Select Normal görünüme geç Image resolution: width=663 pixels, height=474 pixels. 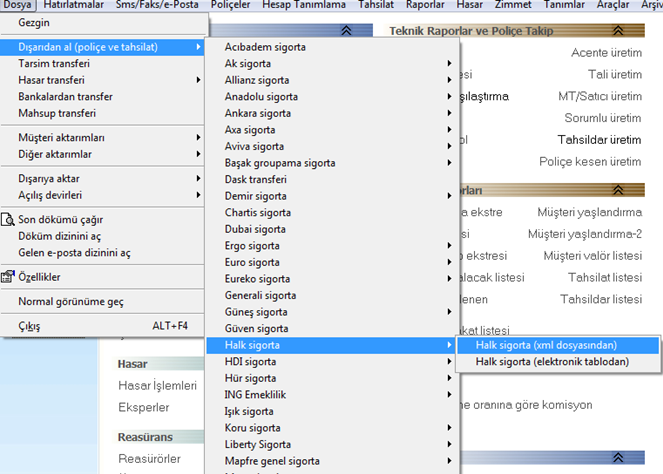point(71,301)
